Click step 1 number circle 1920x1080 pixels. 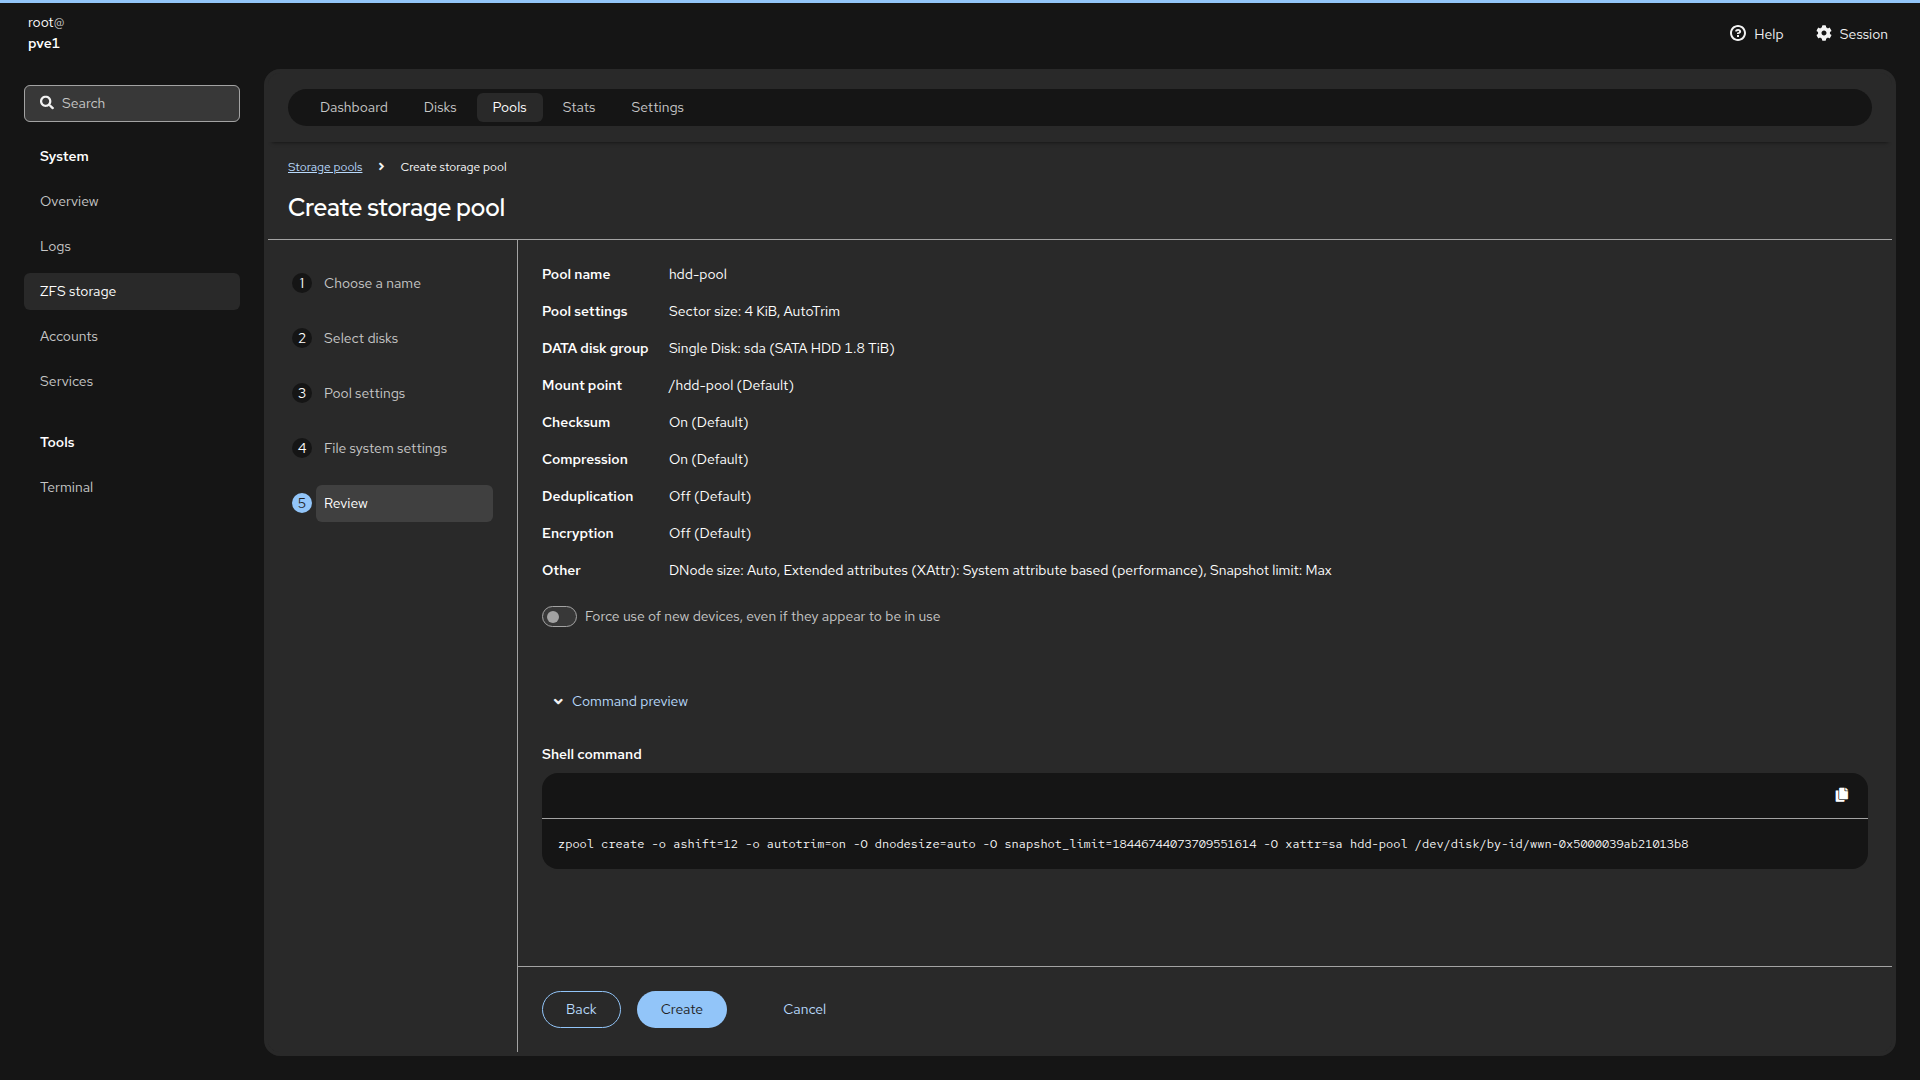pyautogui.click(x=302, y=283)
